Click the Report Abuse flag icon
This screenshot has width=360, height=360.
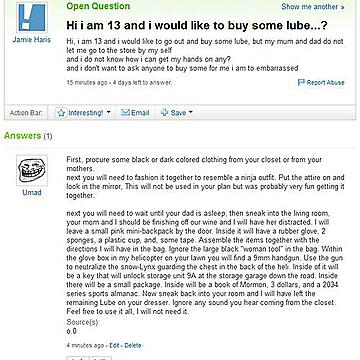[x=301, y=82]
